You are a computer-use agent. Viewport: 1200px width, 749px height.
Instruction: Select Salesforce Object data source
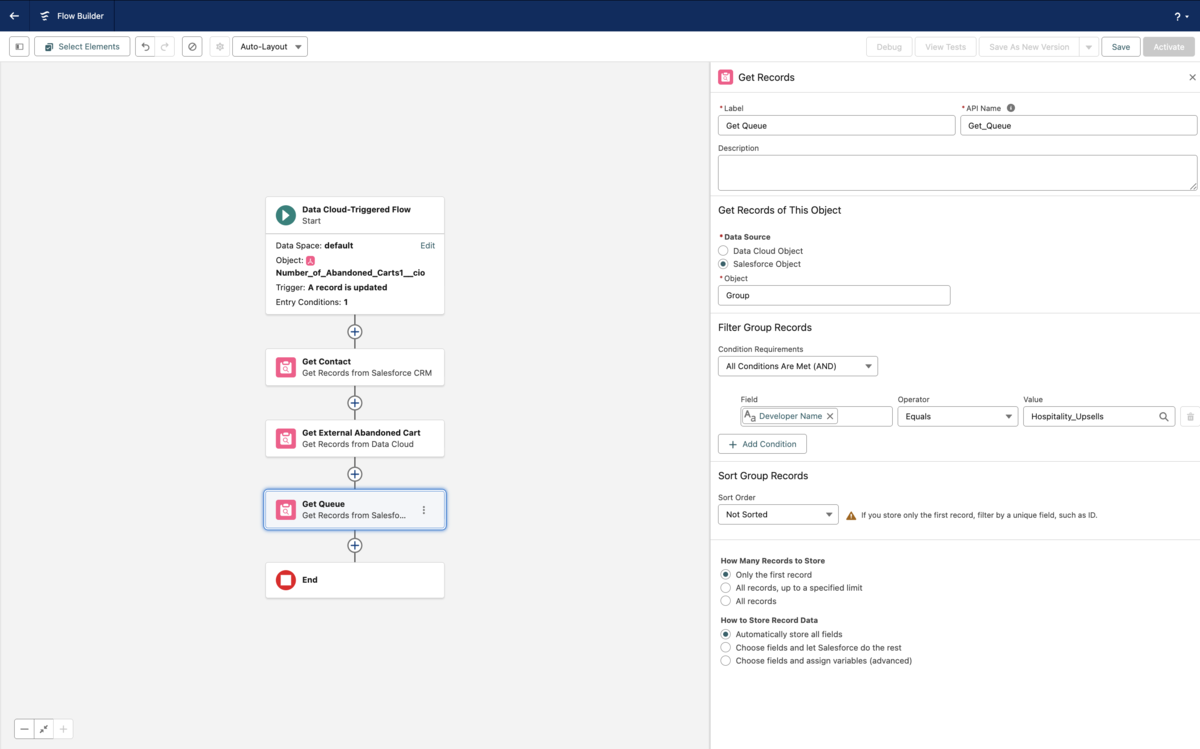[x=724, y=264]
